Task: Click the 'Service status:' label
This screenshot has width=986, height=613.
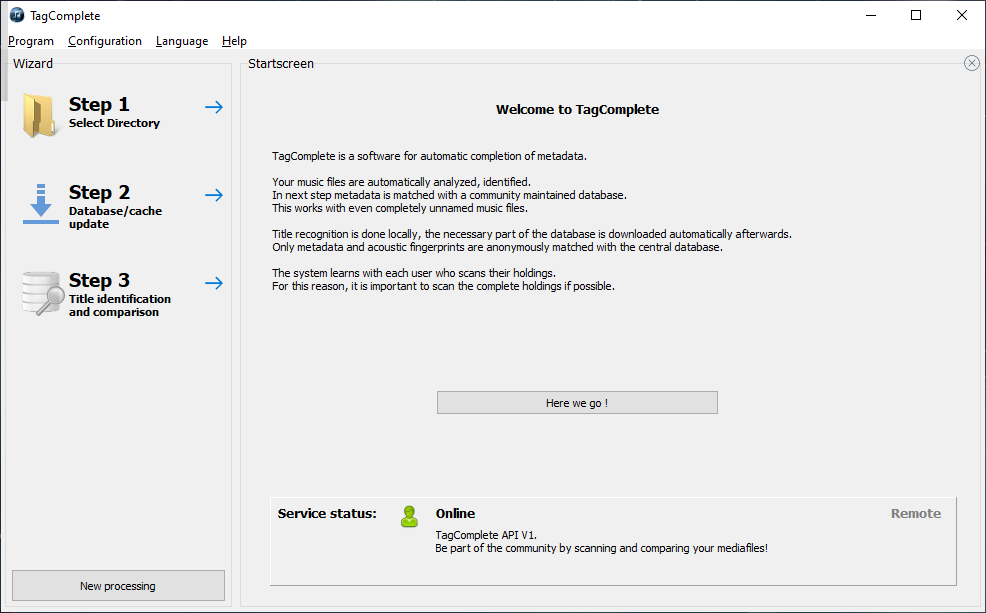Action: click(327, 514)
